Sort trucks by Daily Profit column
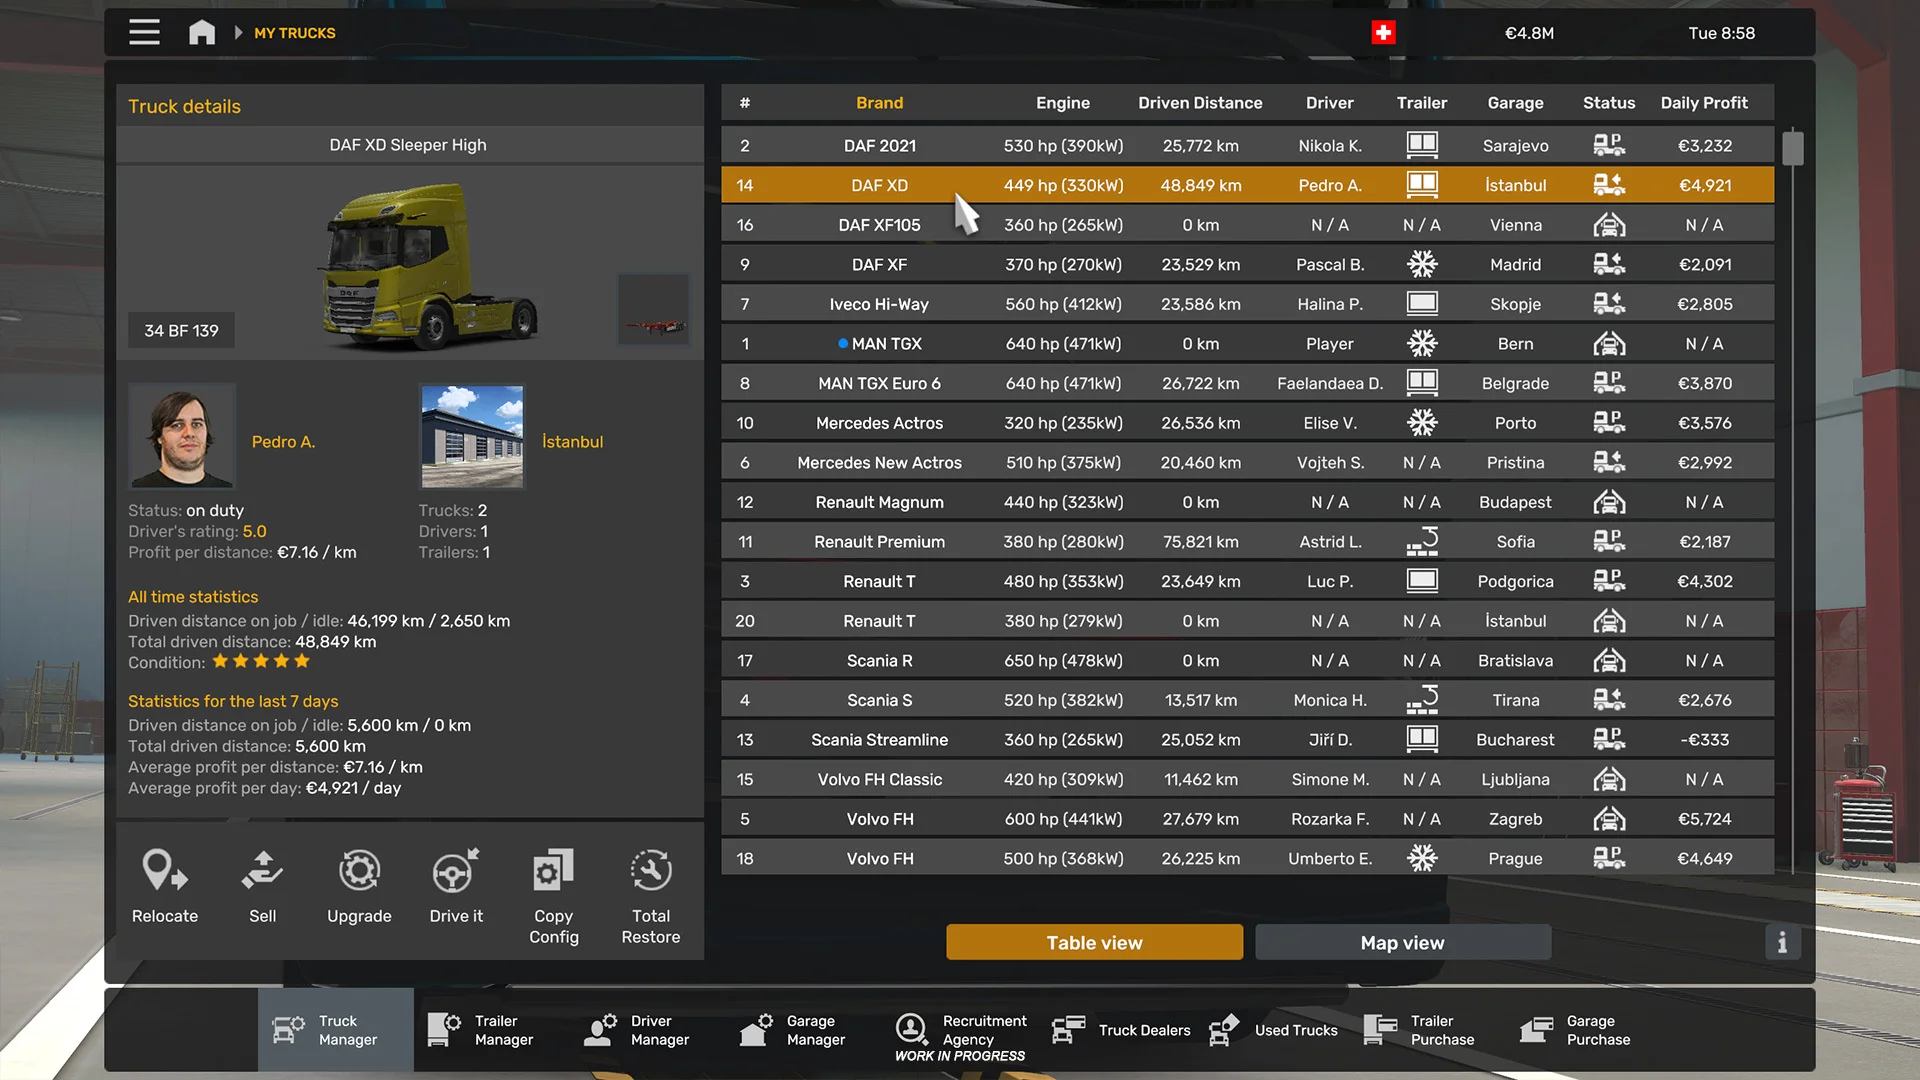This screenshot has width=1920, height=1080. pos(1704,103)
